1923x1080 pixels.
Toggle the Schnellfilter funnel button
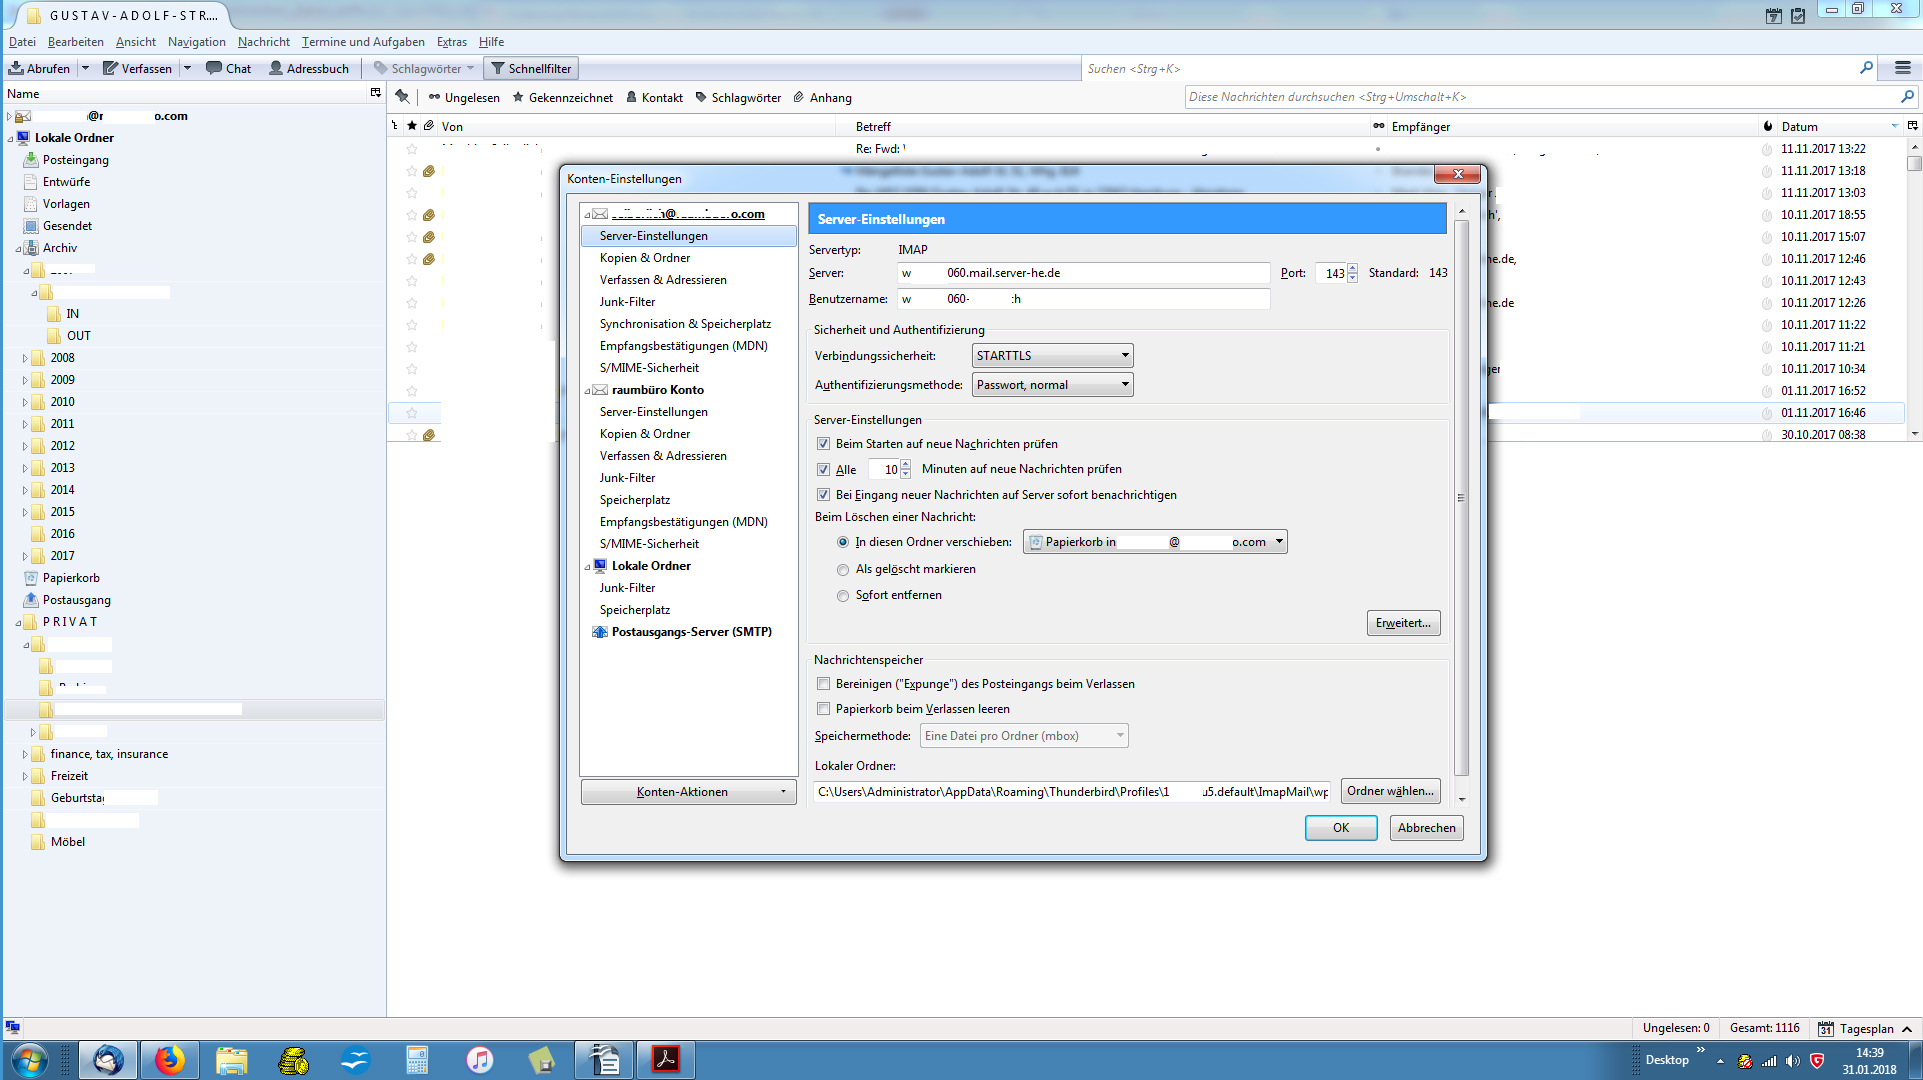(530, 68)
